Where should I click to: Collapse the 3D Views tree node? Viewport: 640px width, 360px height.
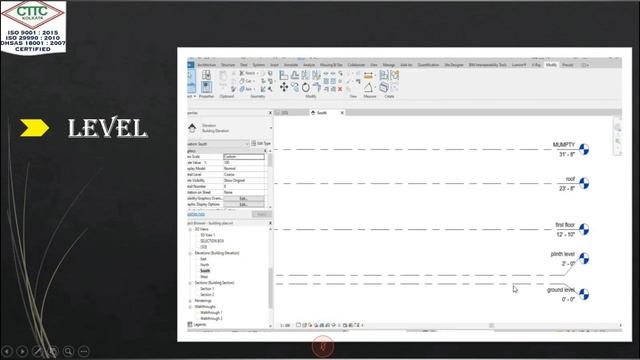coord(190,229)
